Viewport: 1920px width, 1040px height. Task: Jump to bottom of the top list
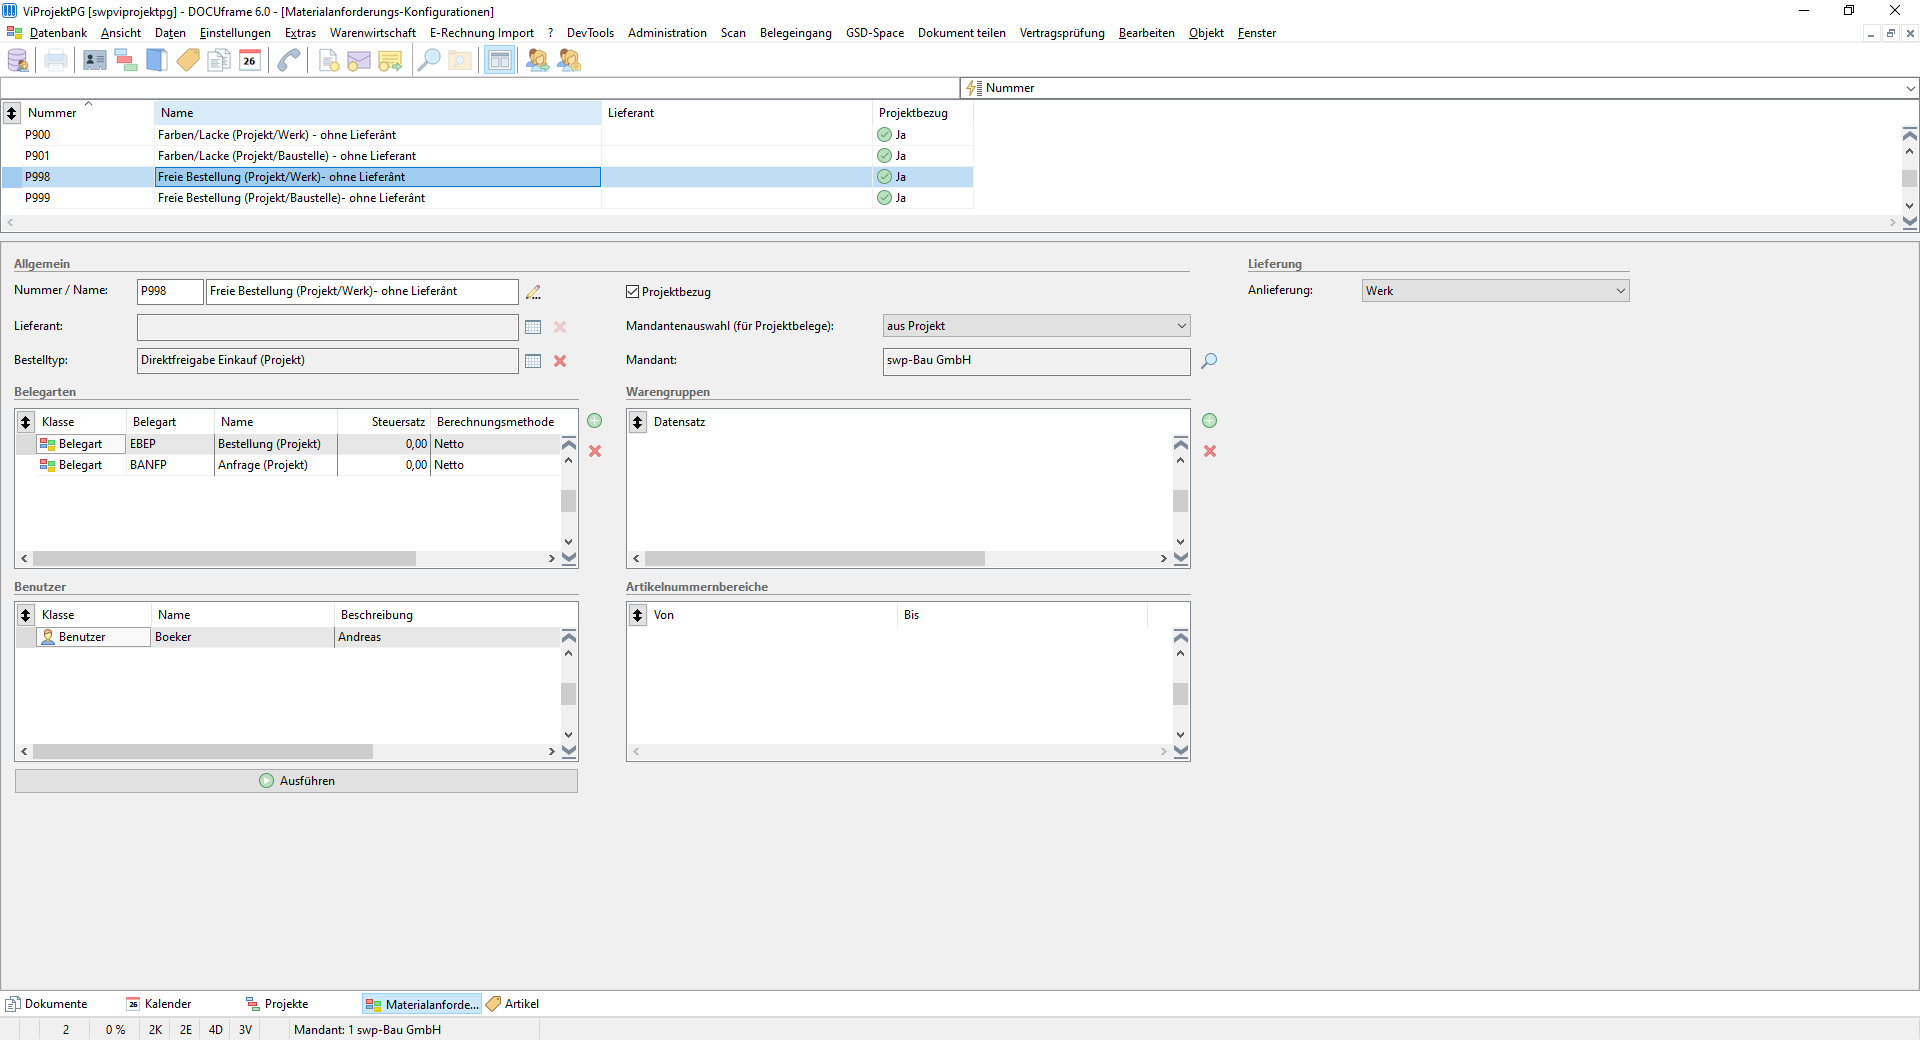(1910, 222)
